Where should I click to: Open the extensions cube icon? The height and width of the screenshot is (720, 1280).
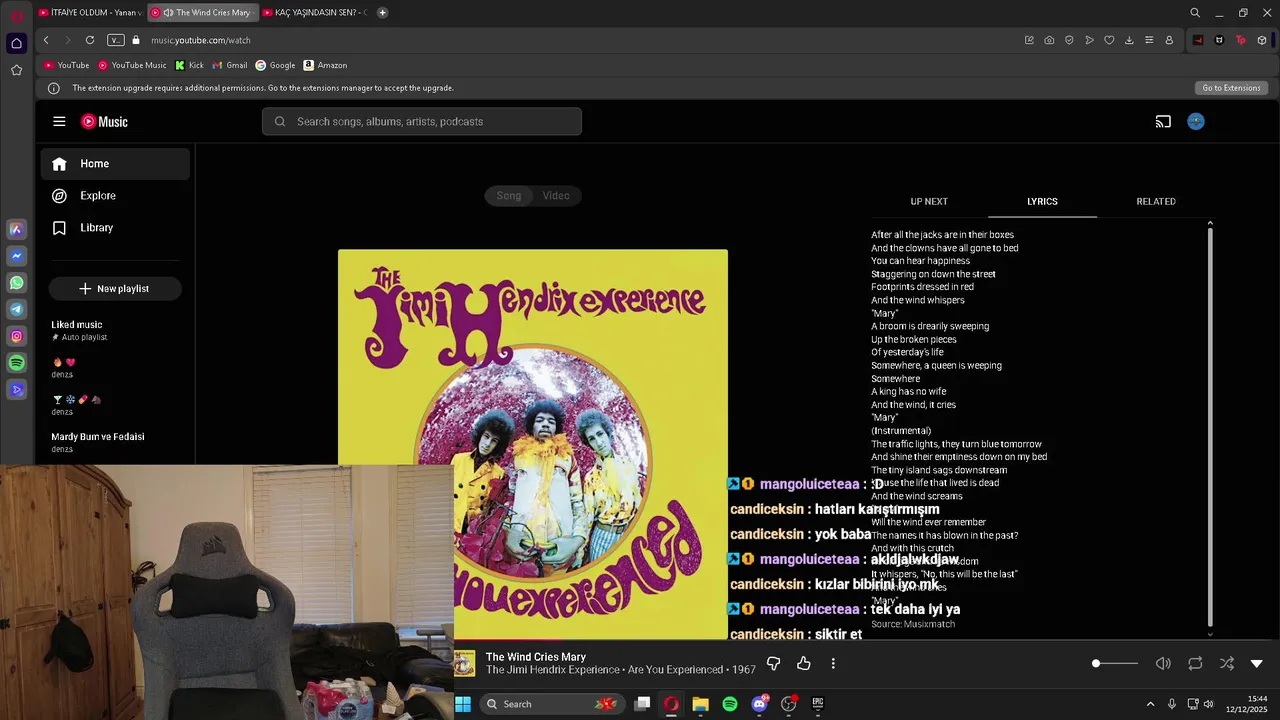[x=1262, y=40]
